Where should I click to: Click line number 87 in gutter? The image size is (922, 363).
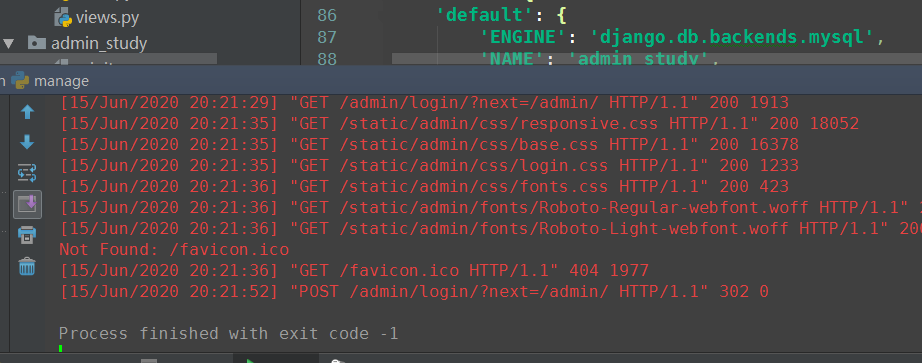tap(327, 37)
